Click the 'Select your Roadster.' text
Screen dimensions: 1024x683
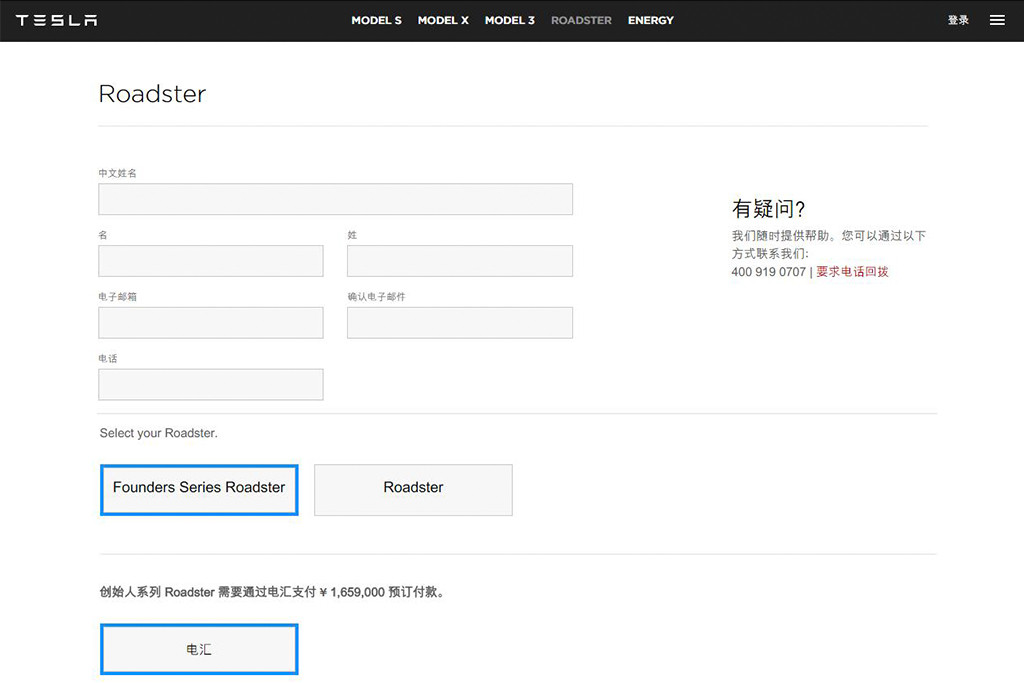pyautogui.click(x=159, y=433)
